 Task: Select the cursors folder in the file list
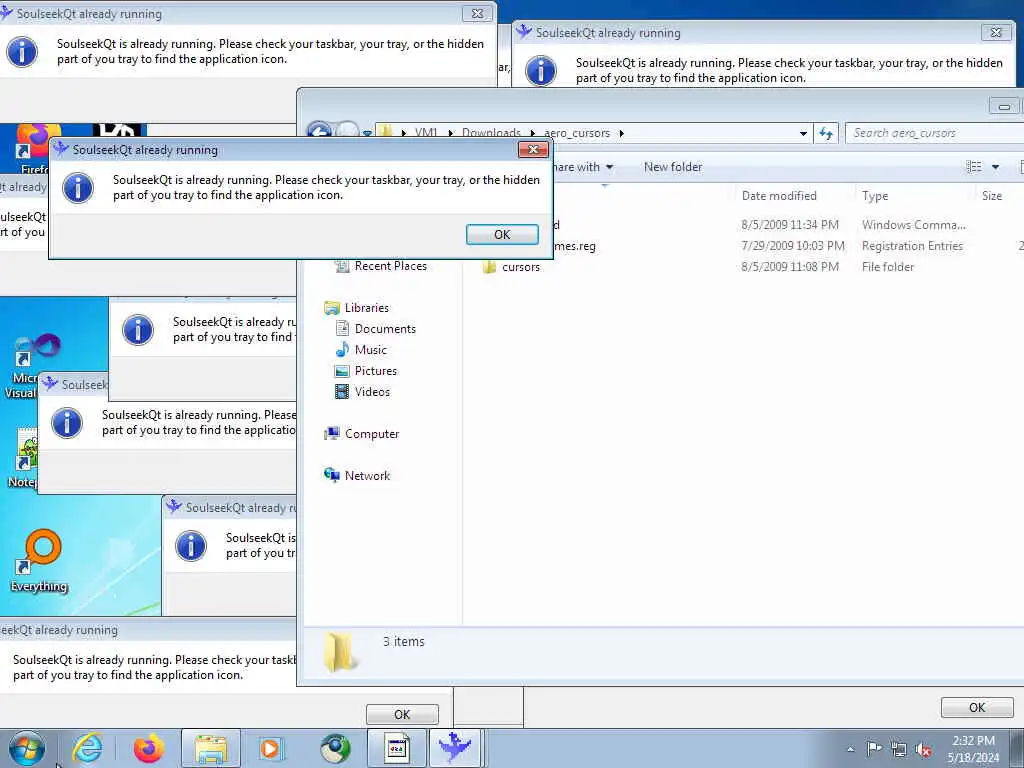[x=520, y=267]
